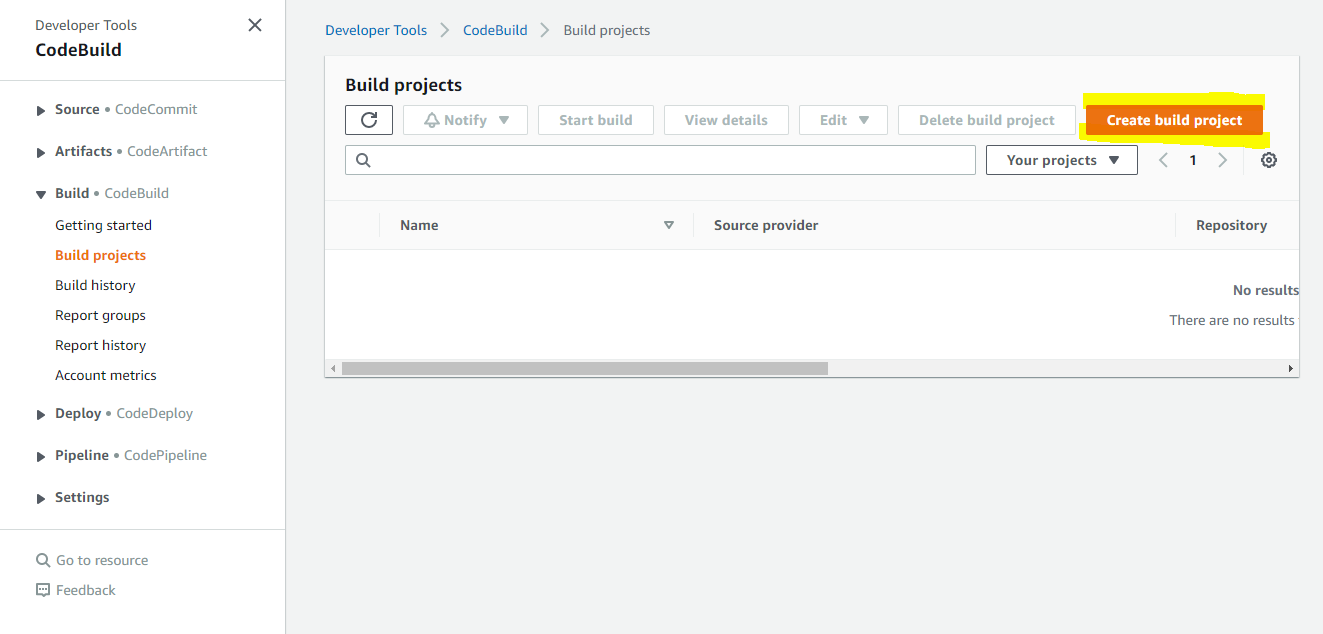
Task: Open table preferences gear icon
Action: pos(1269,160)
